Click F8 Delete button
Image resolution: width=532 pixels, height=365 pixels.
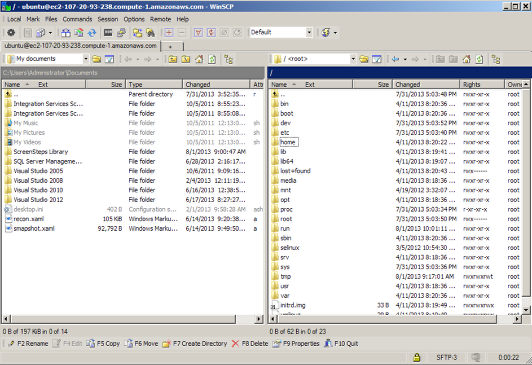(250, 344)
